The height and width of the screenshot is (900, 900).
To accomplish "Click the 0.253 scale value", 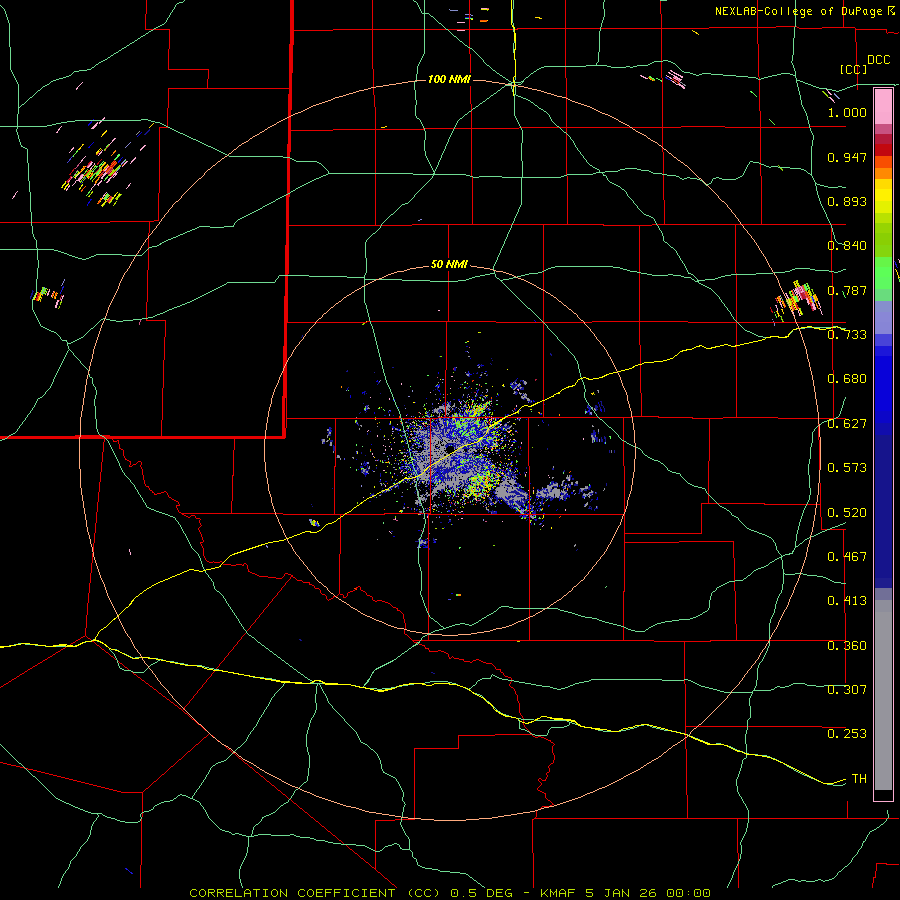I will pos(847,734).
